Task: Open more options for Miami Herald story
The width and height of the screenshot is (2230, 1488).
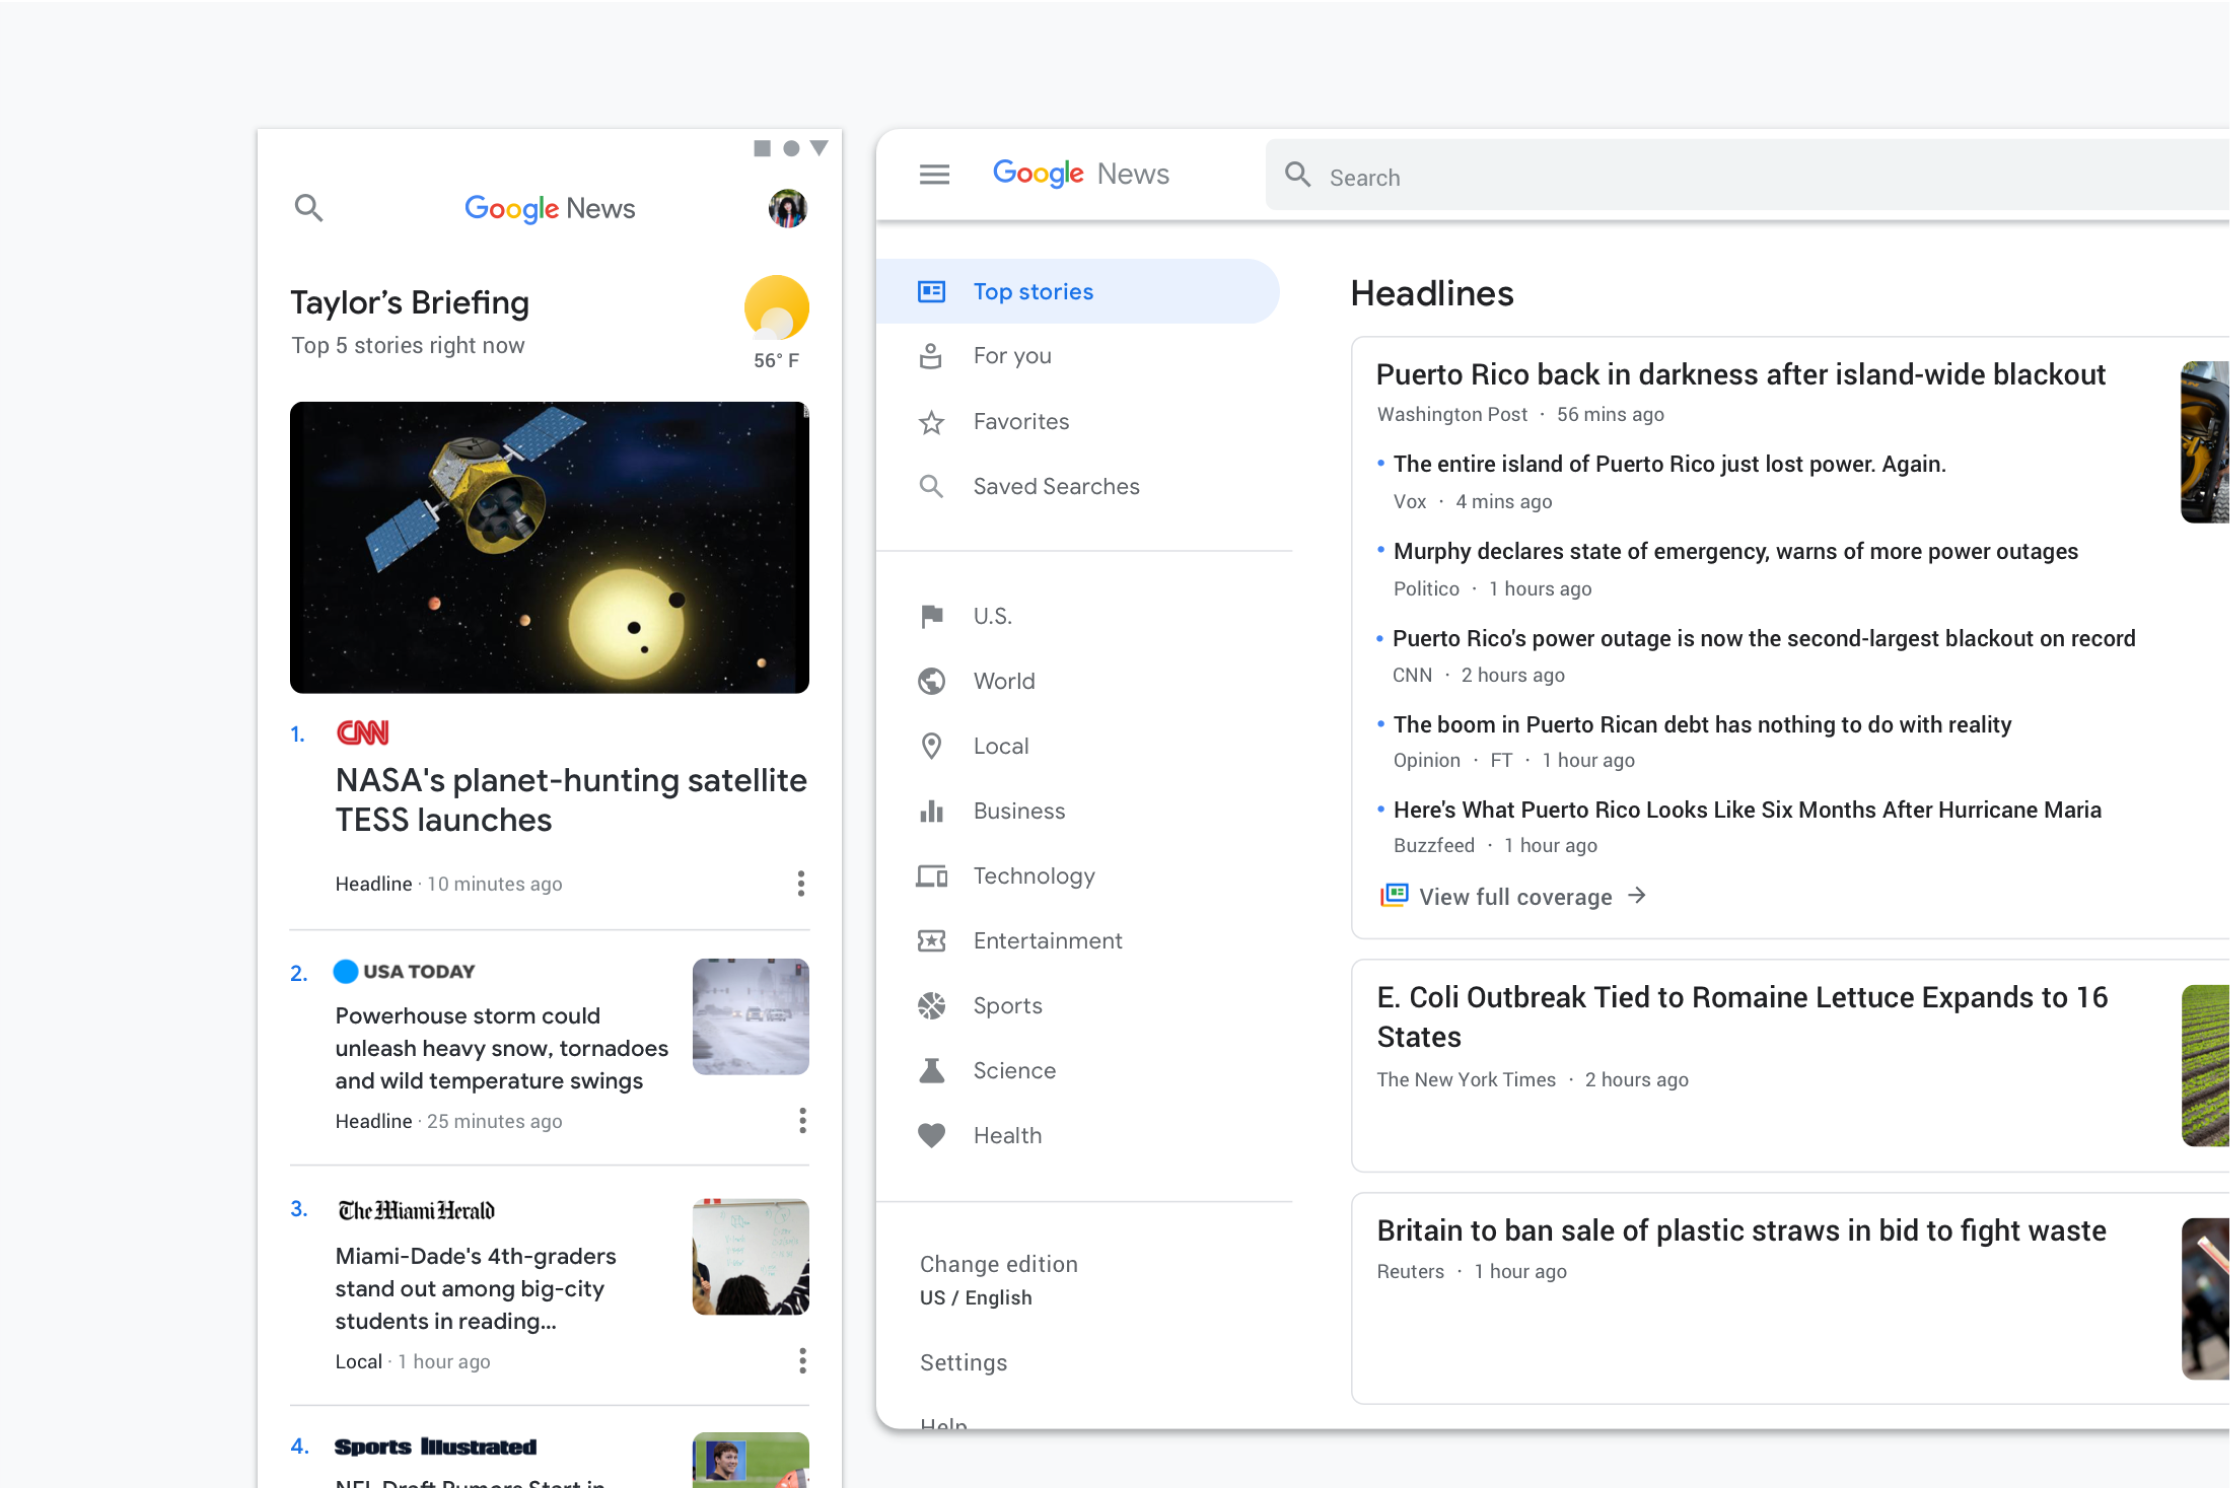Action: click(x=802, y=1360)
